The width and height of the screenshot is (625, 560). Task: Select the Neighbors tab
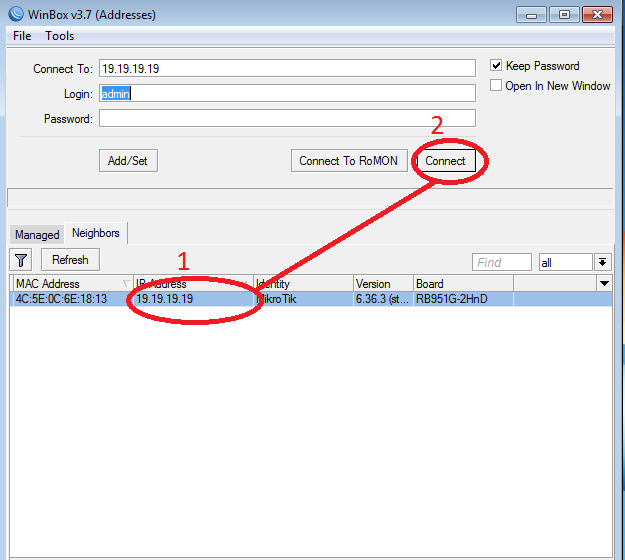click(96, 233)
